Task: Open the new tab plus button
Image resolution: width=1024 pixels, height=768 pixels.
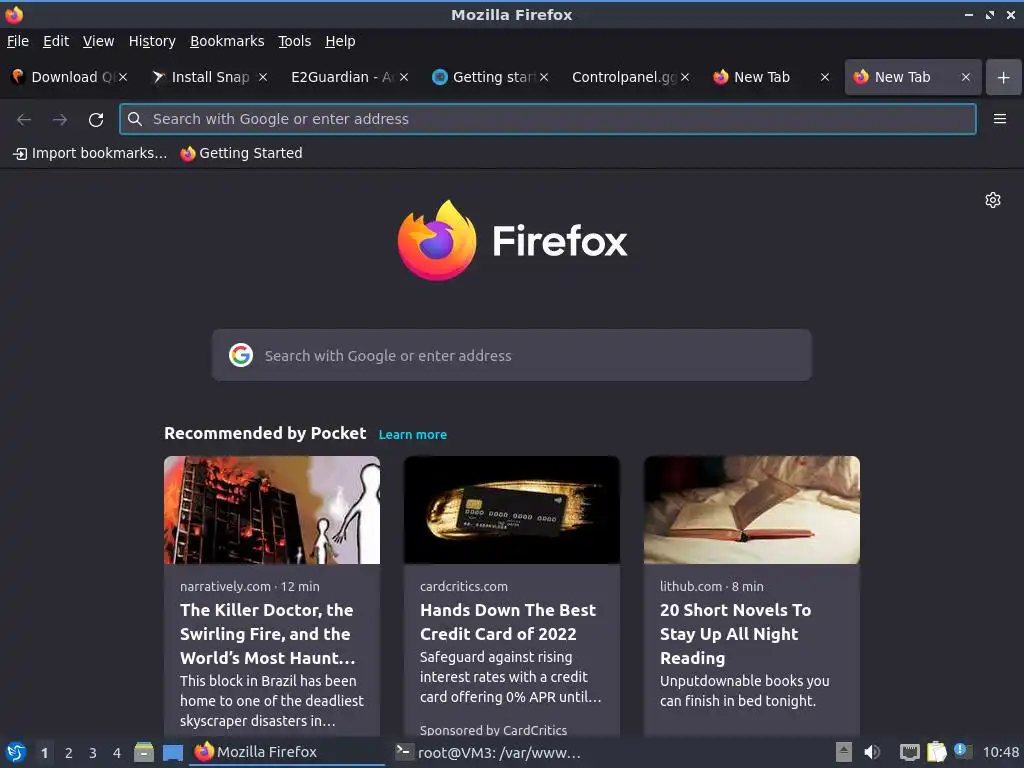Action: (x=1003, y=77)
